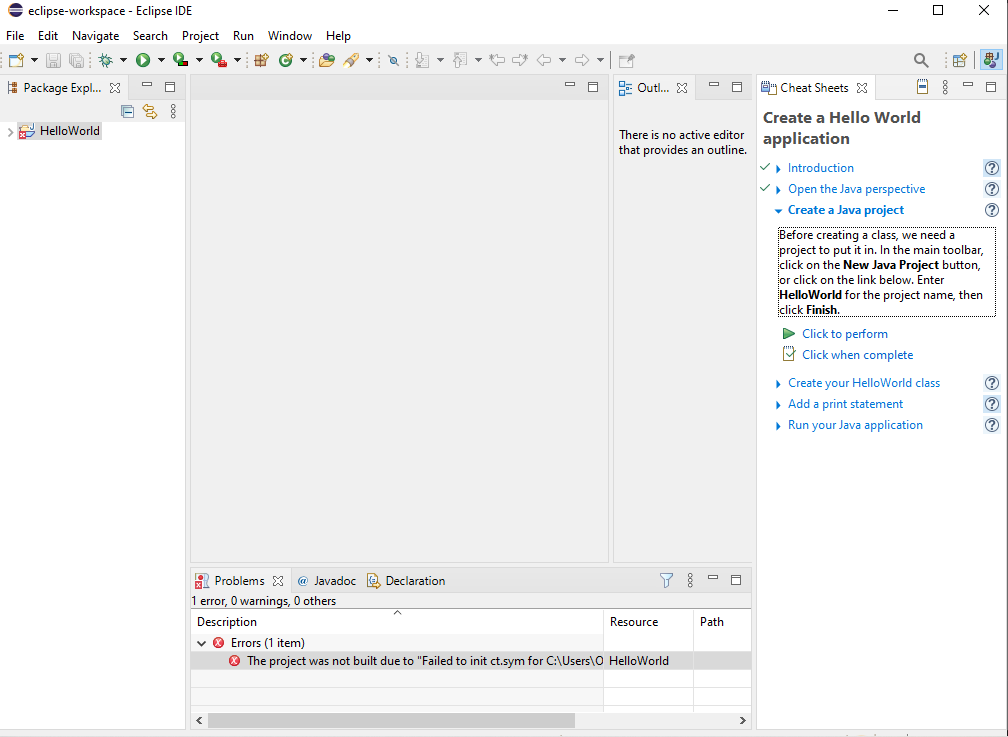Click the Save toolbar icon

pyautogui.click(x=53, y=60)
